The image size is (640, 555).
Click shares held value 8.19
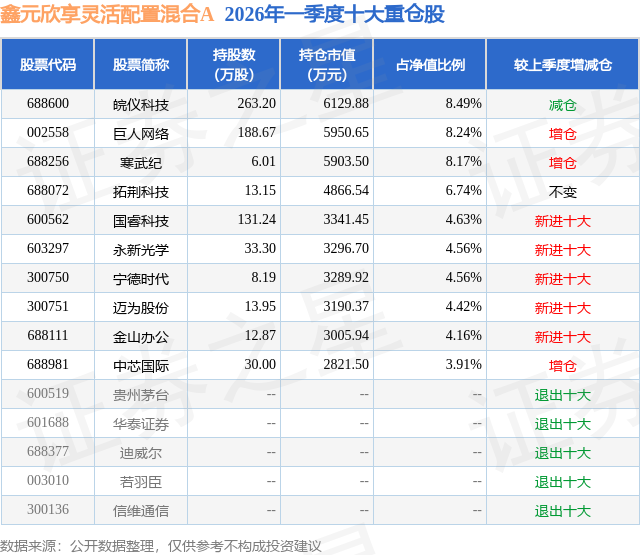tap(263, 278)
